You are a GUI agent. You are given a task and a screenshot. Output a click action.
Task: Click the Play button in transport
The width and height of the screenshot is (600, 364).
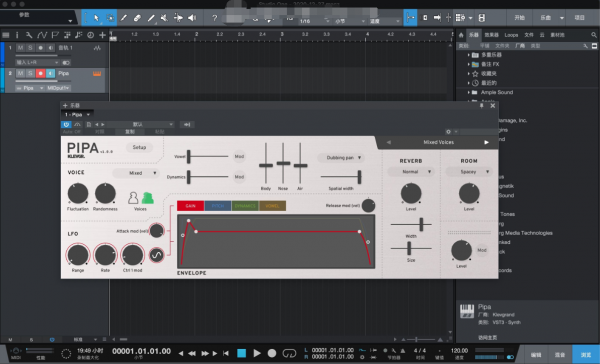257,353
